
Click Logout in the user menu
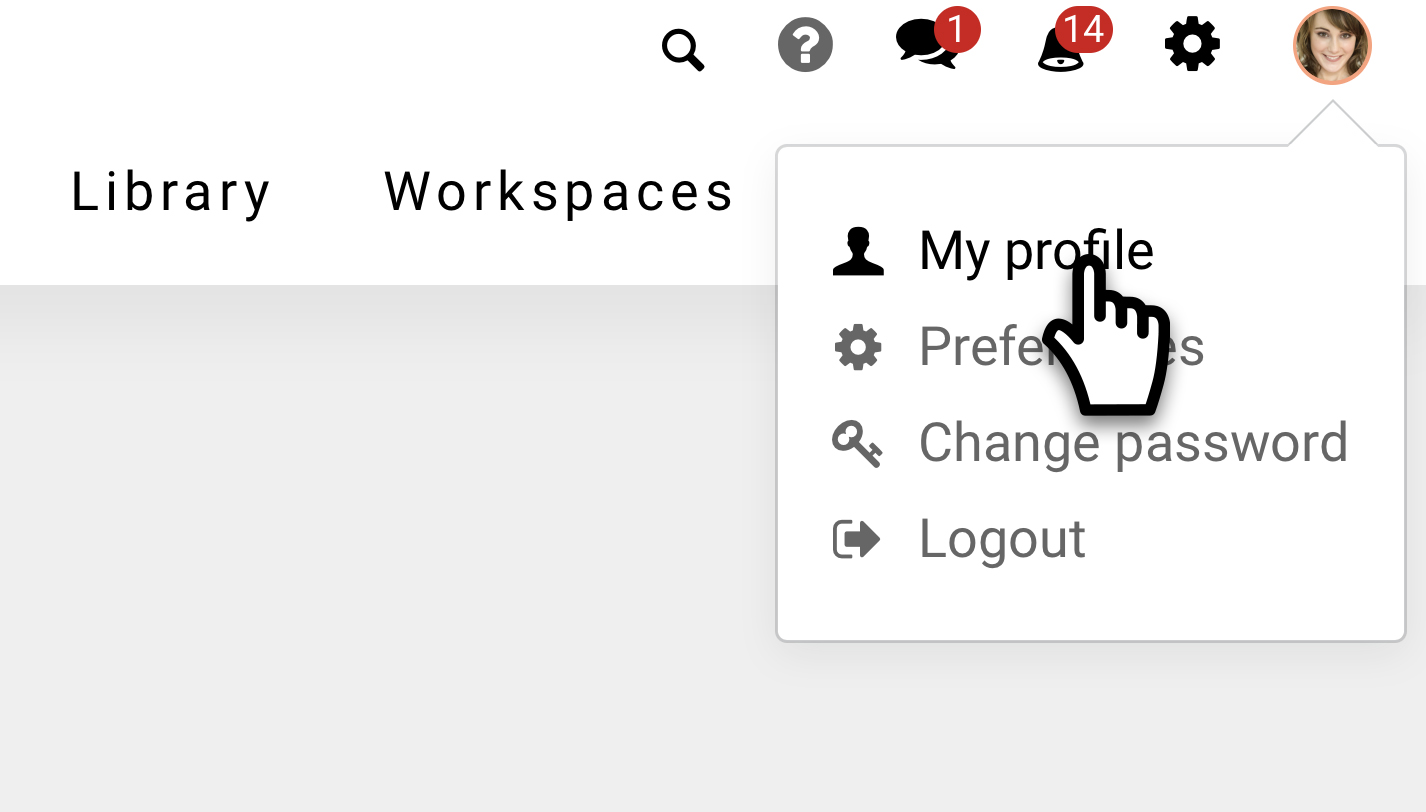tap(1002, 539)
